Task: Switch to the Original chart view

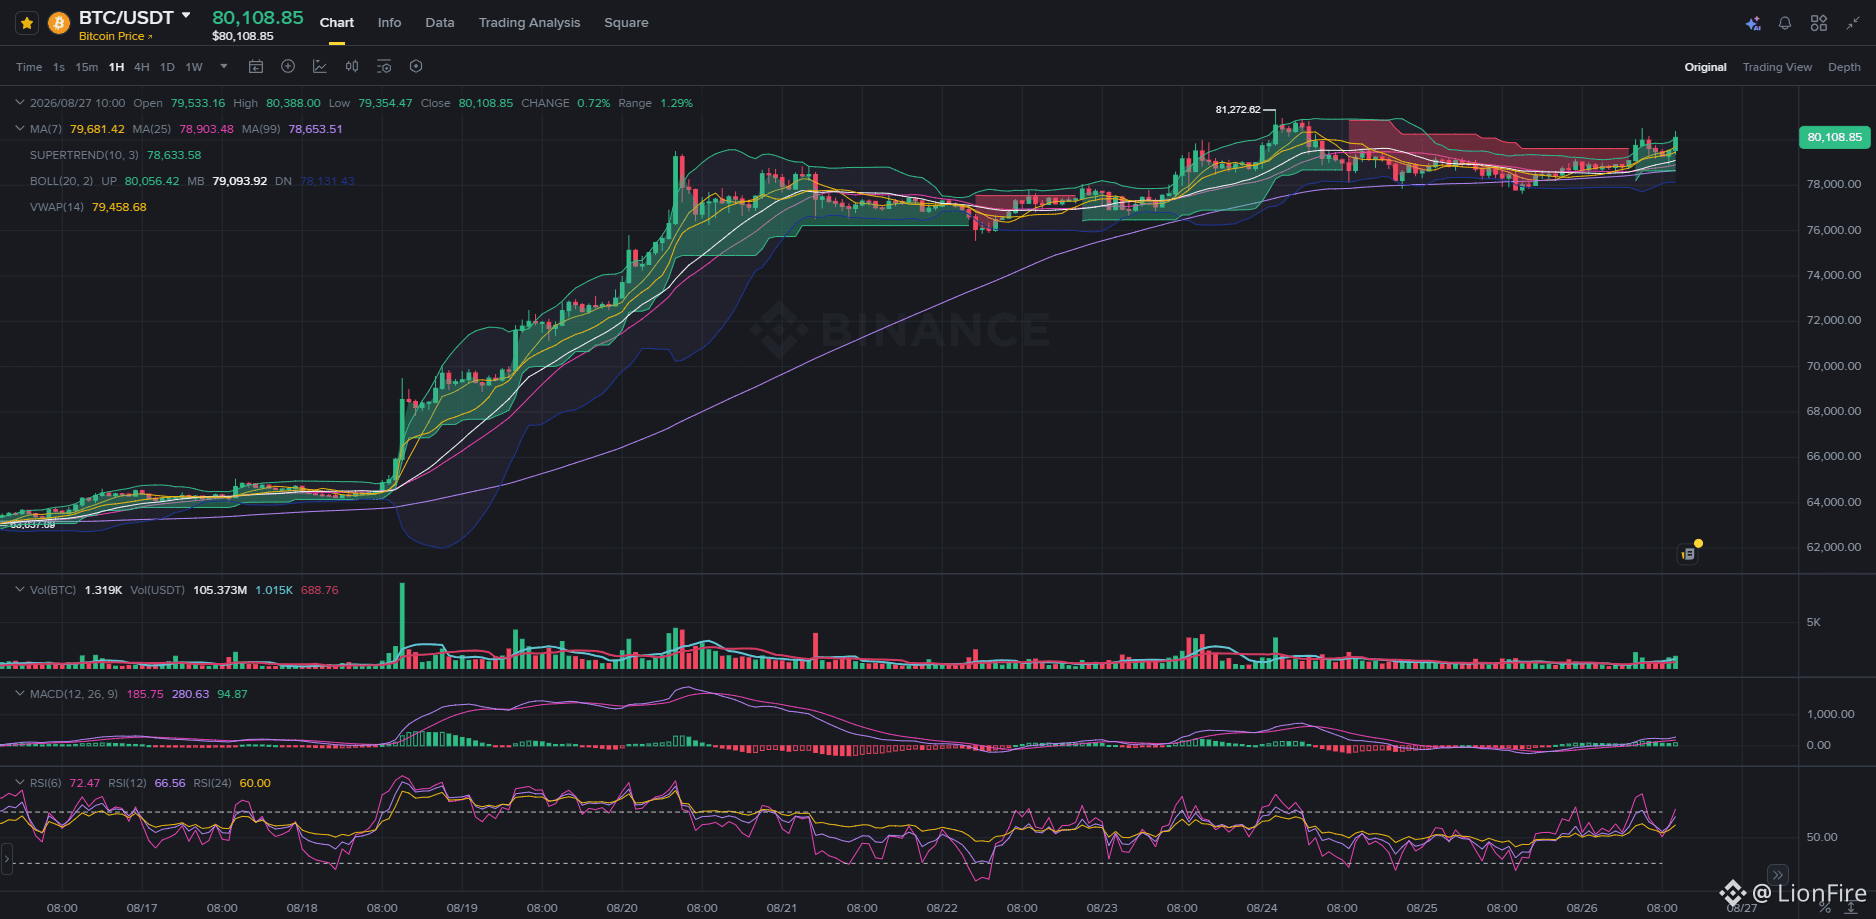Action: [1706, 67]
